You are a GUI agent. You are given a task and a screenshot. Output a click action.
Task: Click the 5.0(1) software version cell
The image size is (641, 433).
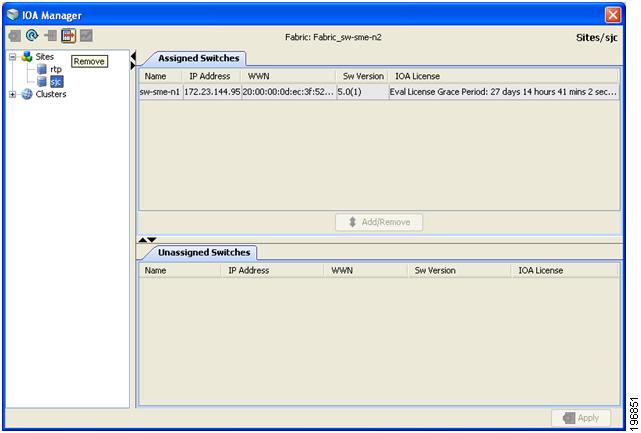[362, 92]
